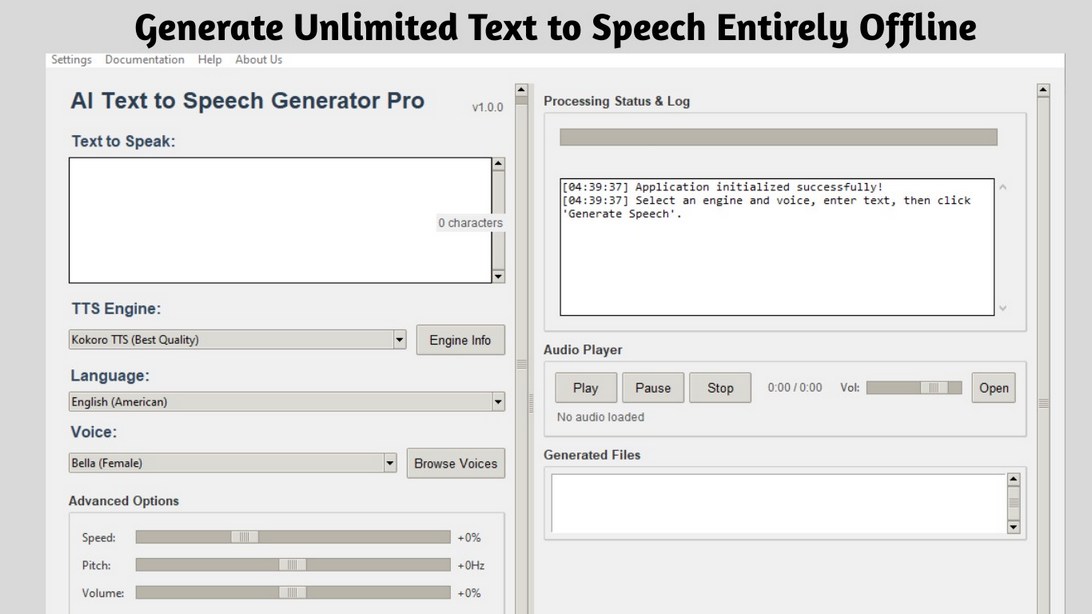1092x614 pixels.
Task: Open the About Us menu
Action: (x=258, y=60)
